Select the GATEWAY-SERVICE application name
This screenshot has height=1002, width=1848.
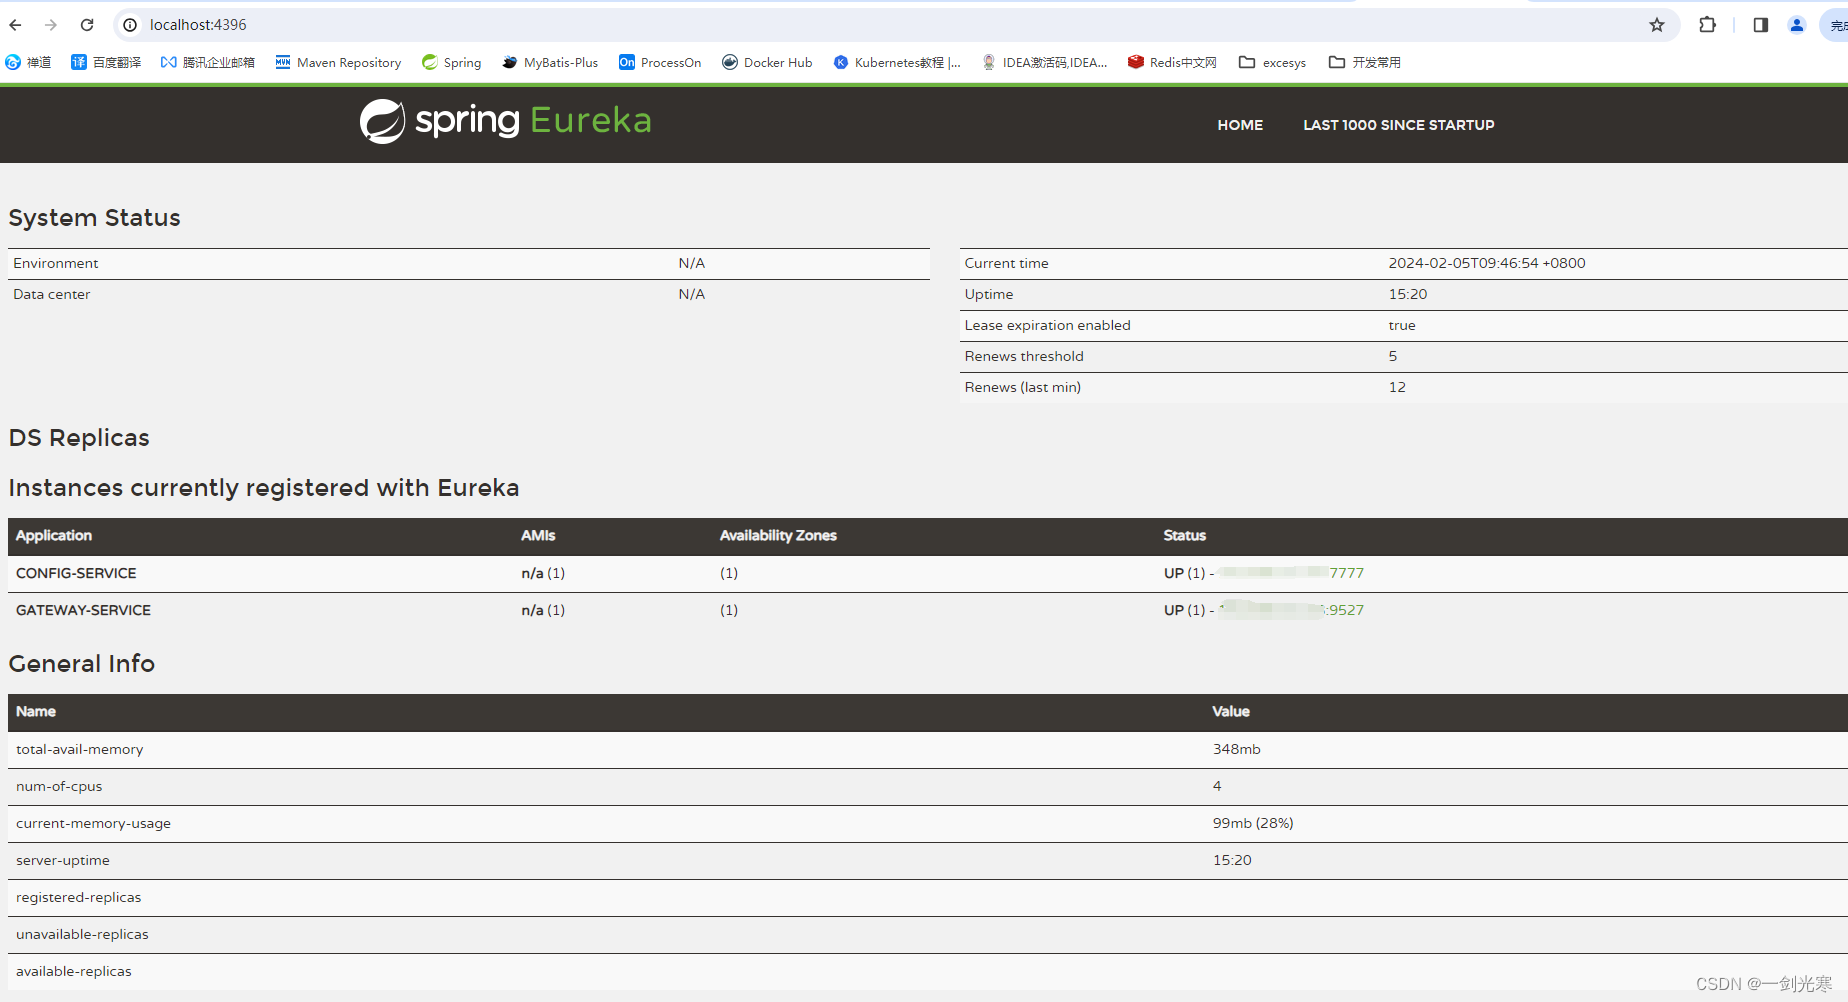click(83, 610)
